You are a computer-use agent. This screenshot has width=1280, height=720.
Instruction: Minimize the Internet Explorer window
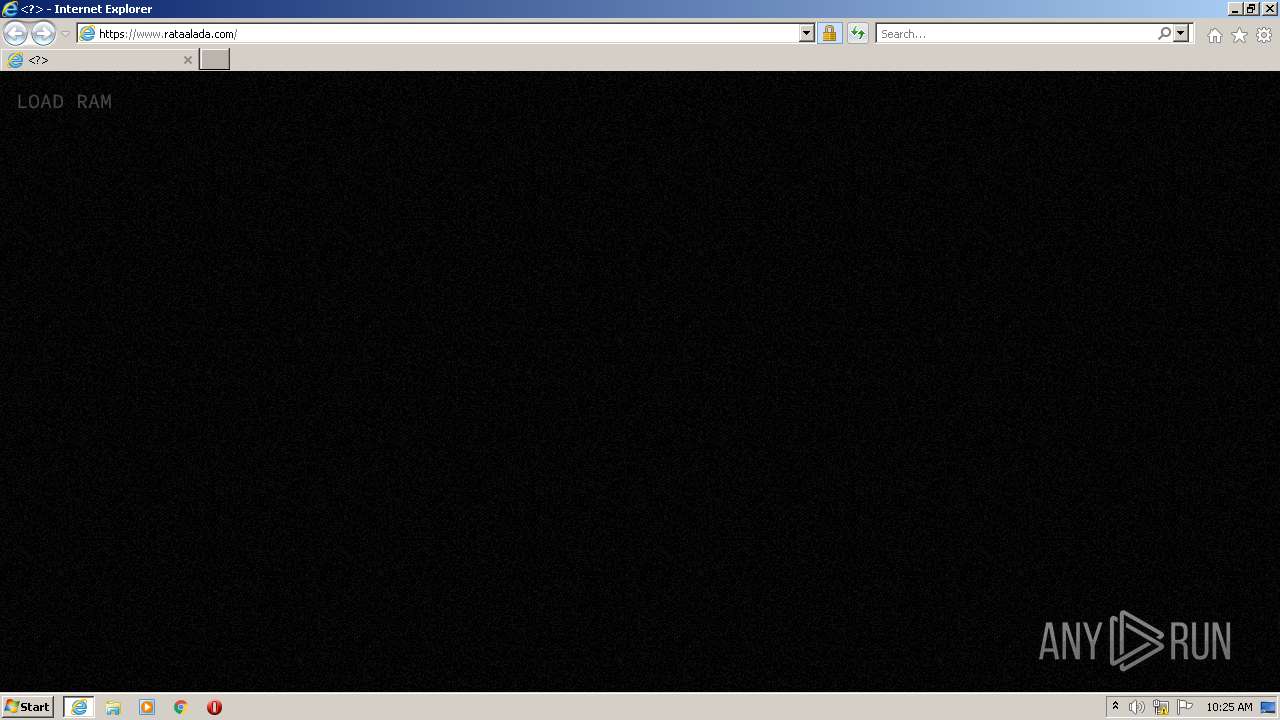point(1234,9)
